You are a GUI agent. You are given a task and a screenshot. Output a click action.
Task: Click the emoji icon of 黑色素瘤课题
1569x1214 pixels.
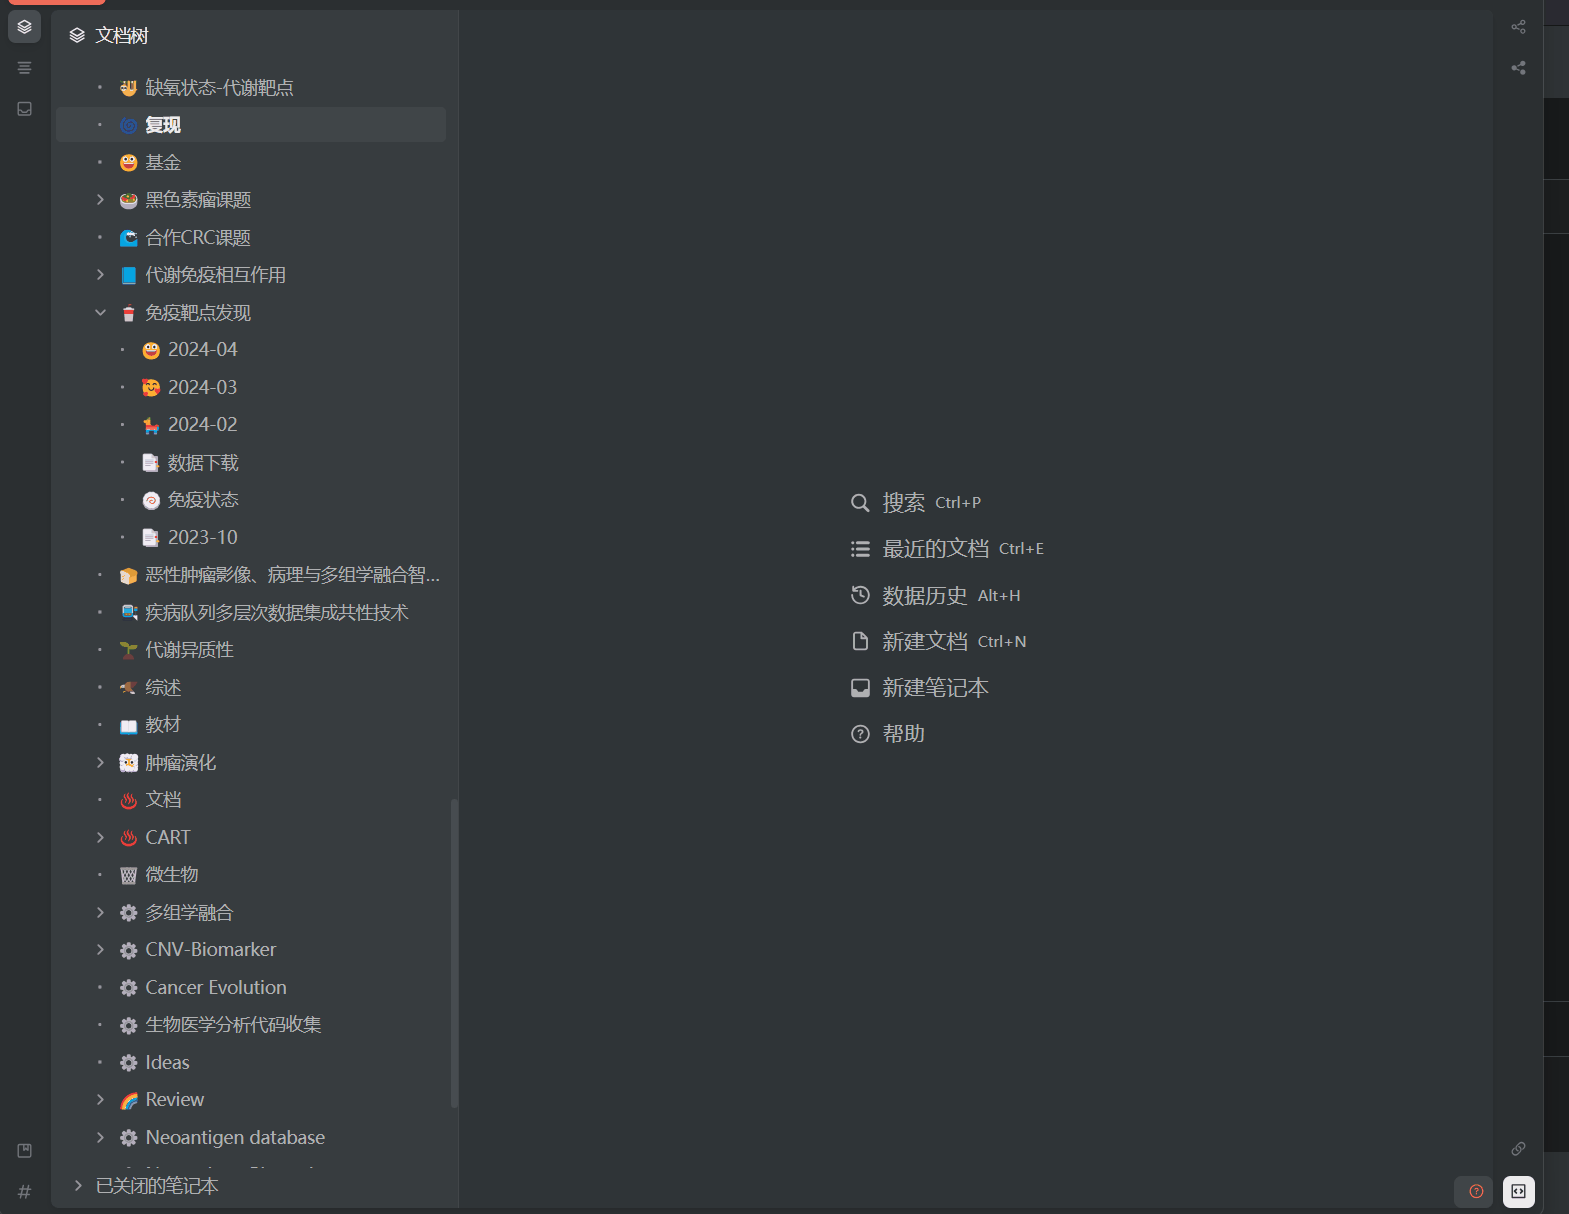click(128, 201)
